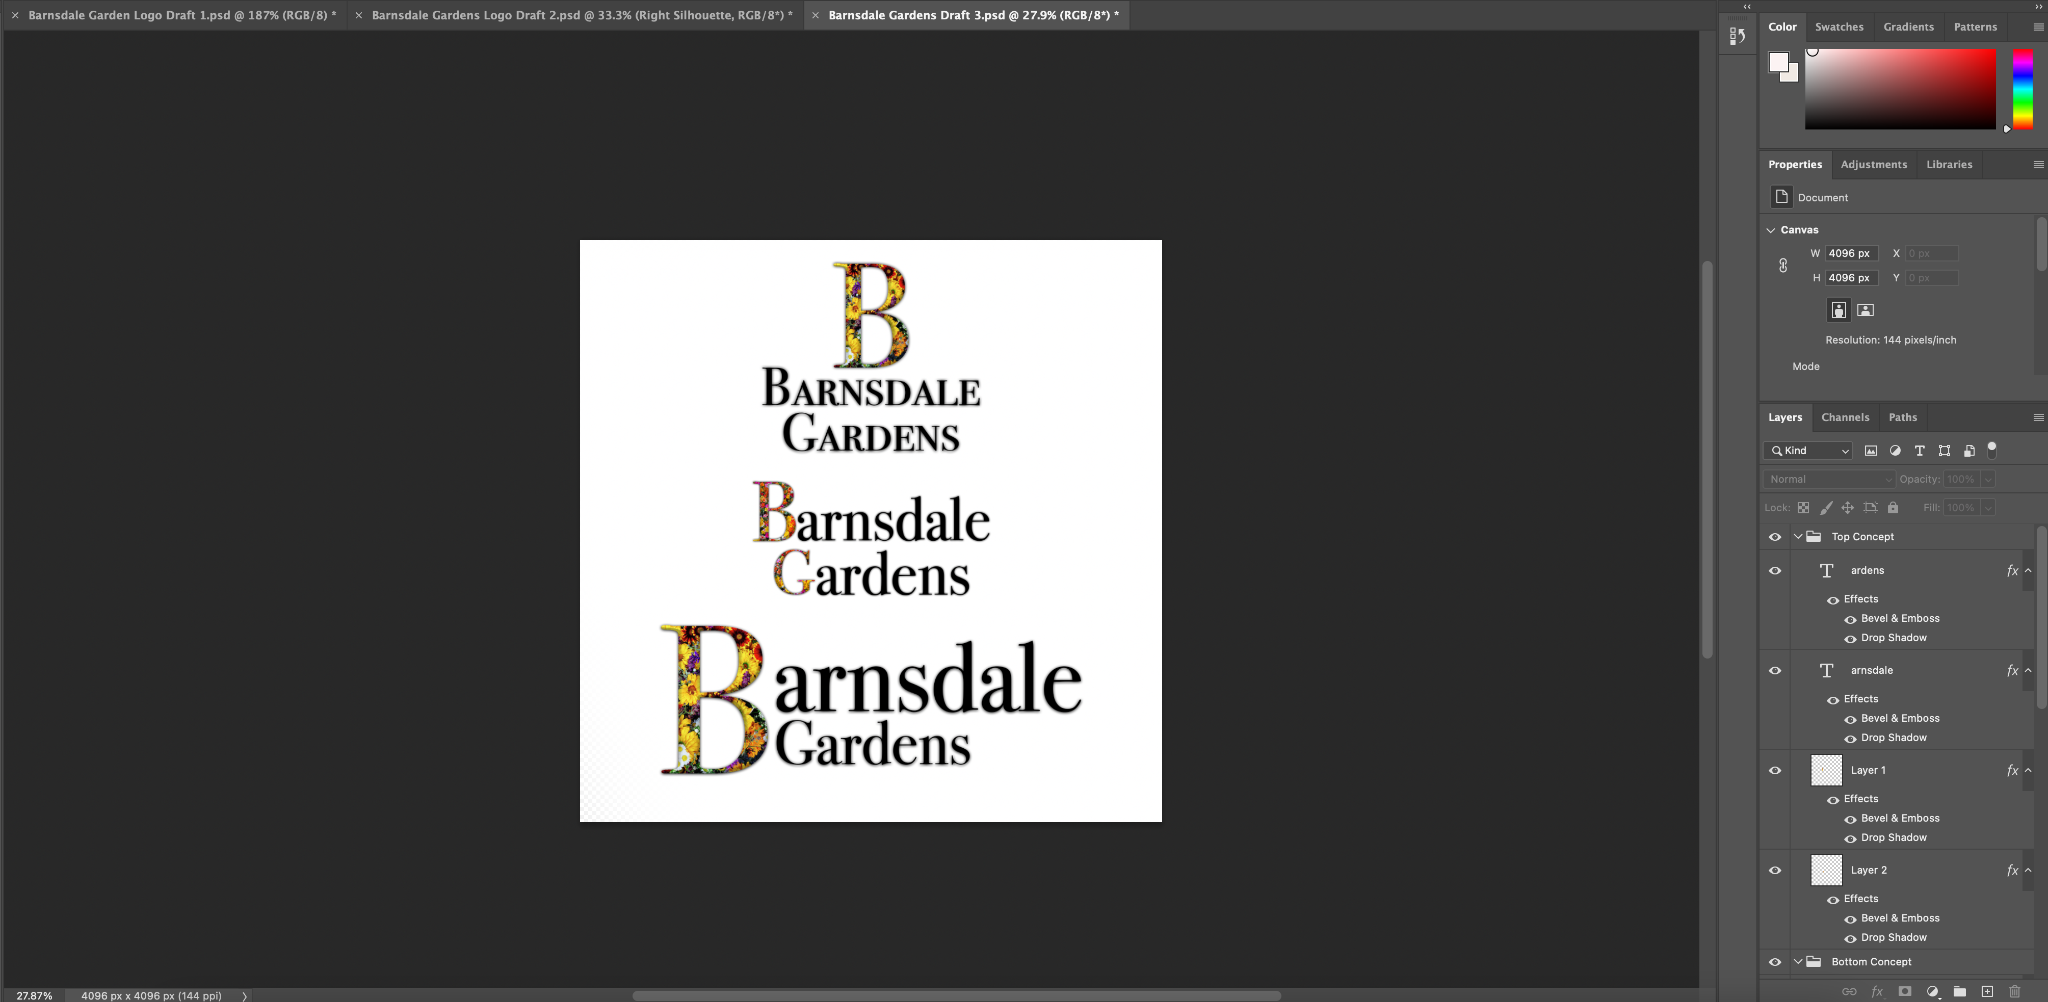Hide the 'arnsdale' text layer

(x=1775, y=671)
